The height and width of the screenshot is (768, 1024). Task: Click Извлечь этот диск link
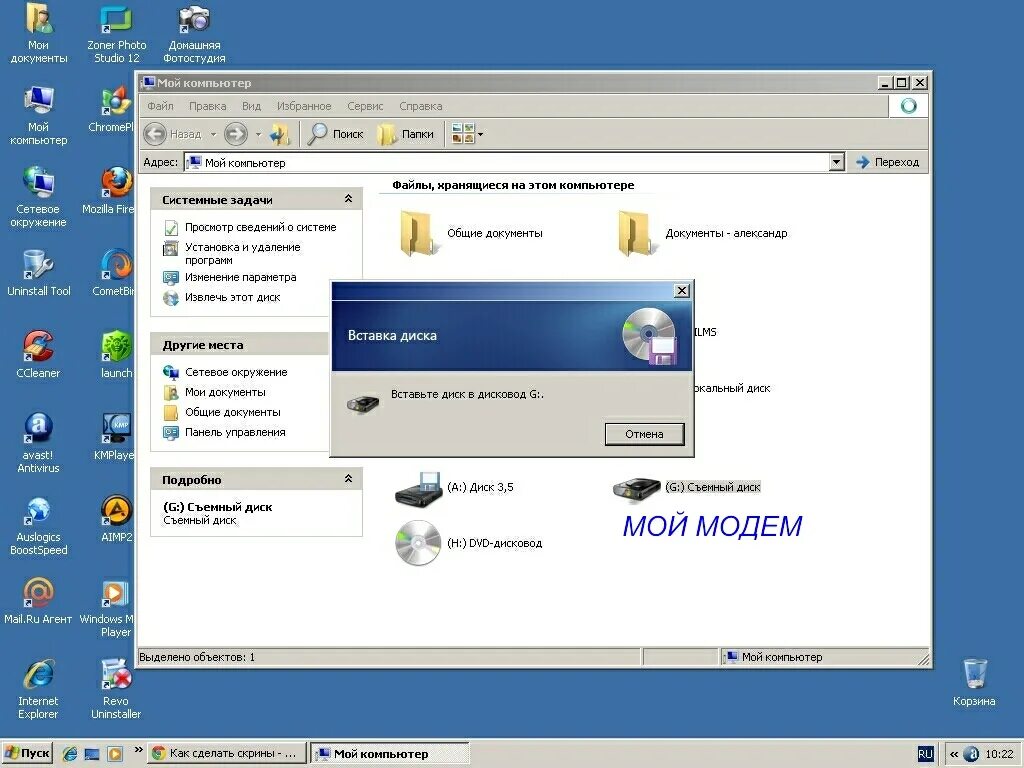232,297
